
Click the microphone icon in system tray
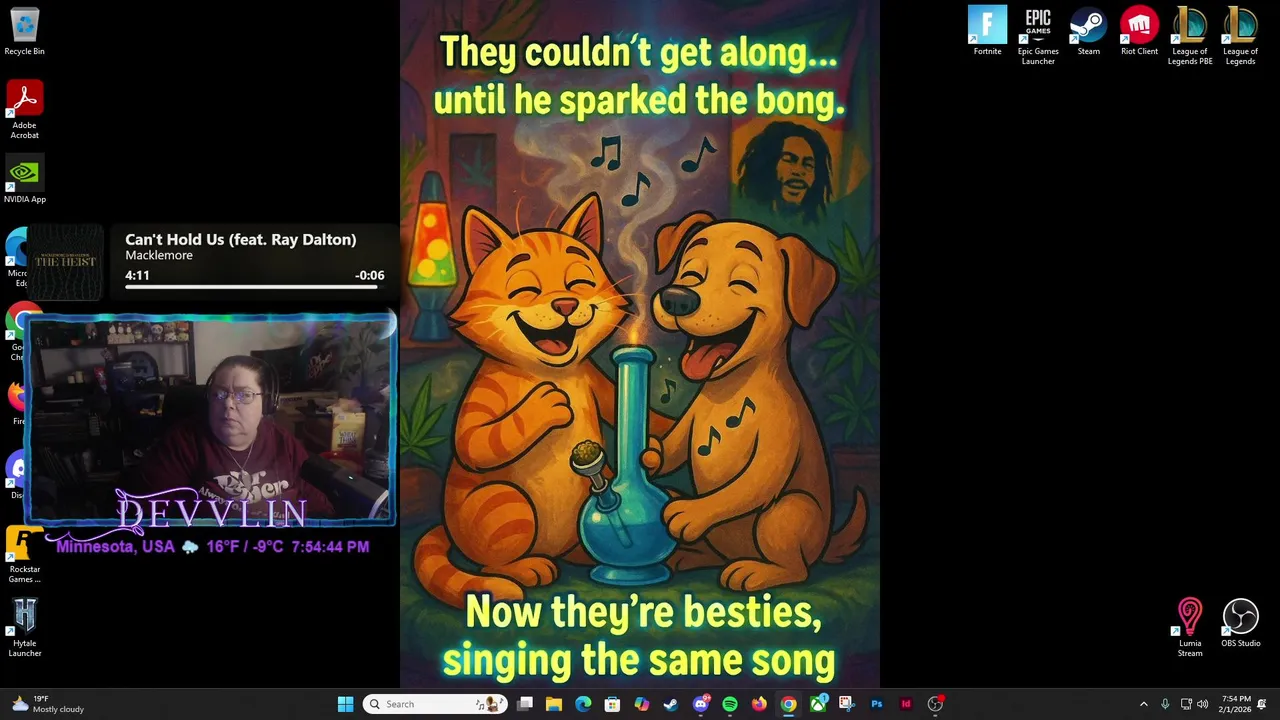pos(1165,704)
